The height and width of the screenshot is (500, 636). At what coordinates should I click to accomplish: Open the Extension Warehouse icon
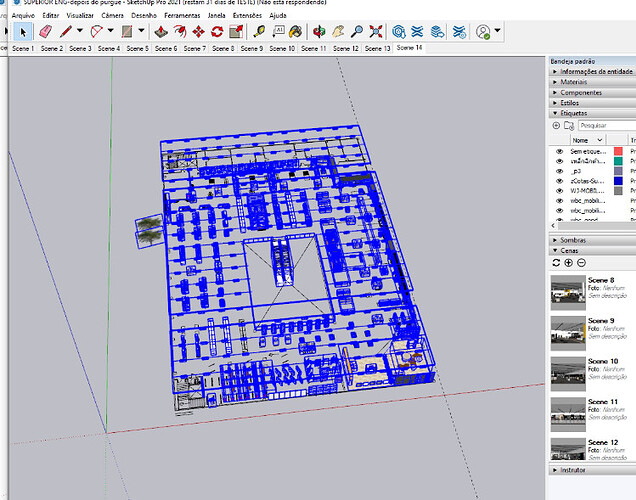pos(417,32)
